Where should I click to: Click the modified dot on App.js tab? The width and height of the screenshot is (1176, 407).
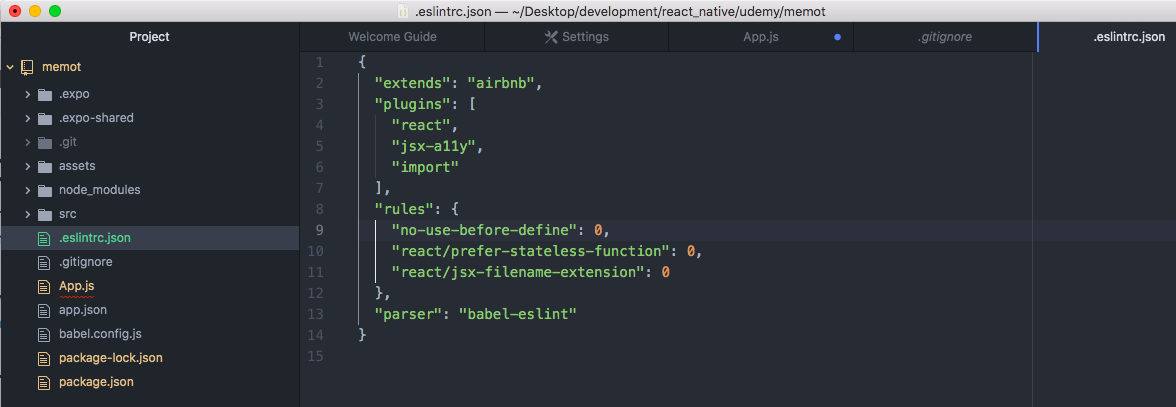pos(837,37)
